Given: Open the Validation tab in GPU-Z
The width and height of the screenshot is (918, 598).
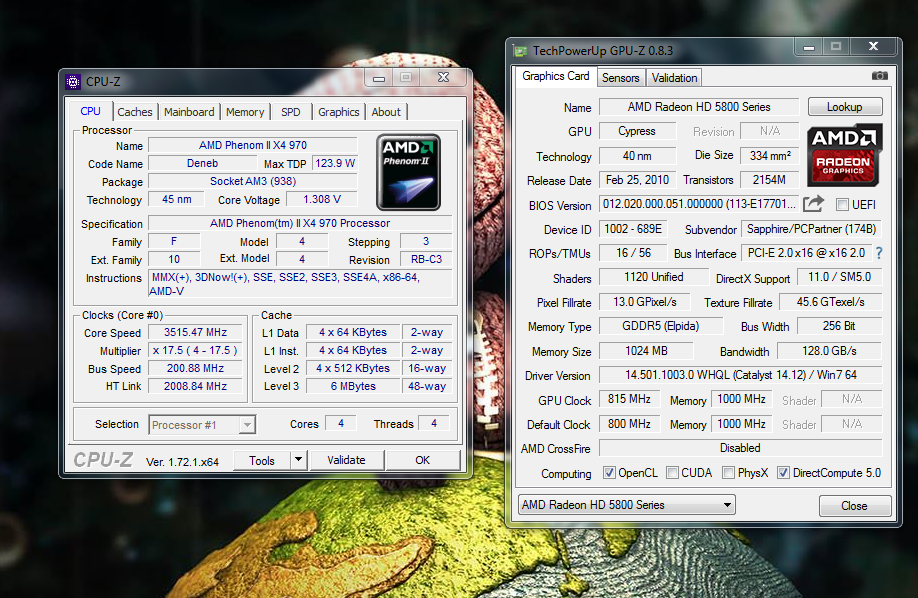Looking at the screenshot, I should tap(674, 78).
